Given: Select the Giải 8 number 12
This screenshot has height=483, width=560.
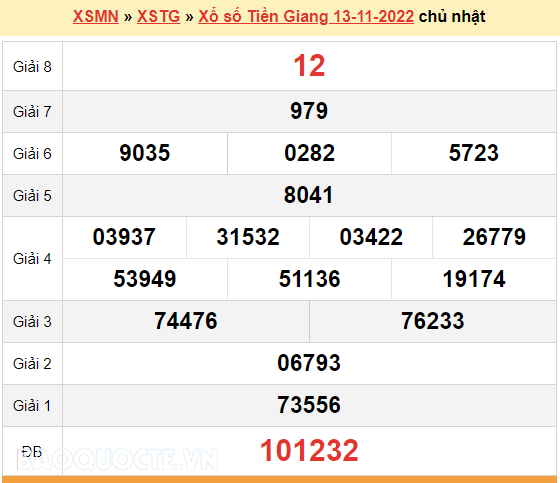Looking at the screenshot, I should pyautogui.click(x=309, y=66).
